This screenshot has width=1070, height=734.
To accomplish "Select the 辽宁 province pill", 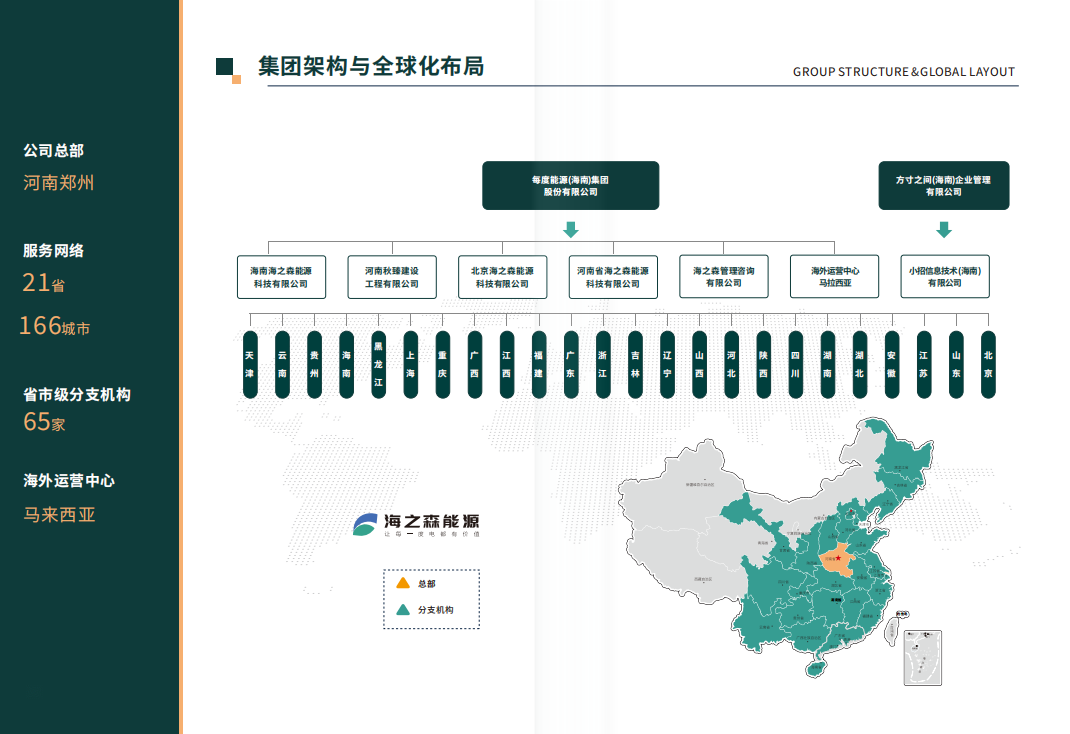I will pos(667,364).
